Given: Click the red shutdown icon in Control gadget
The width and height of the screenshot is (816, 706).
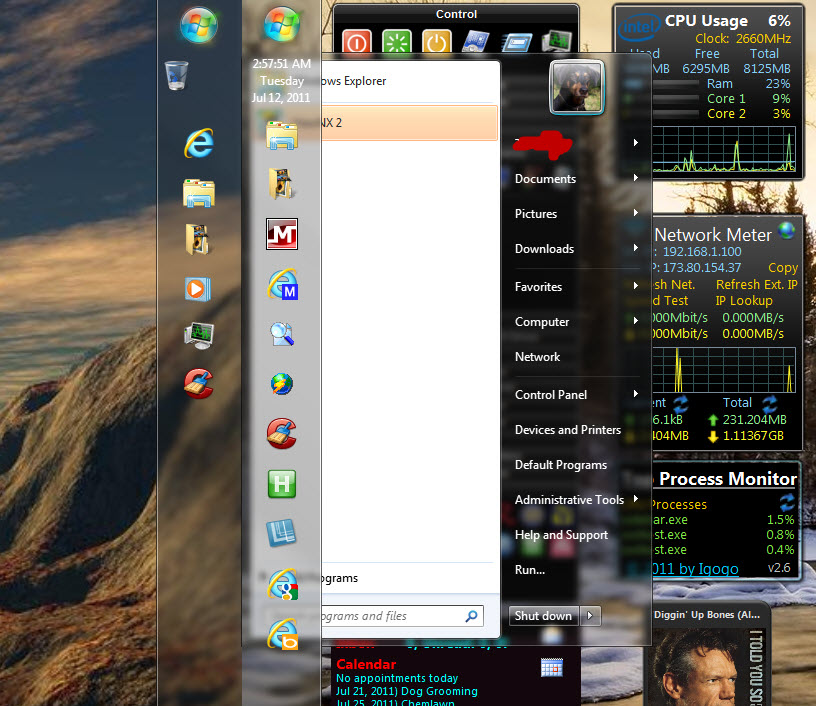Looking at the screenshot, I should (357, 42).
